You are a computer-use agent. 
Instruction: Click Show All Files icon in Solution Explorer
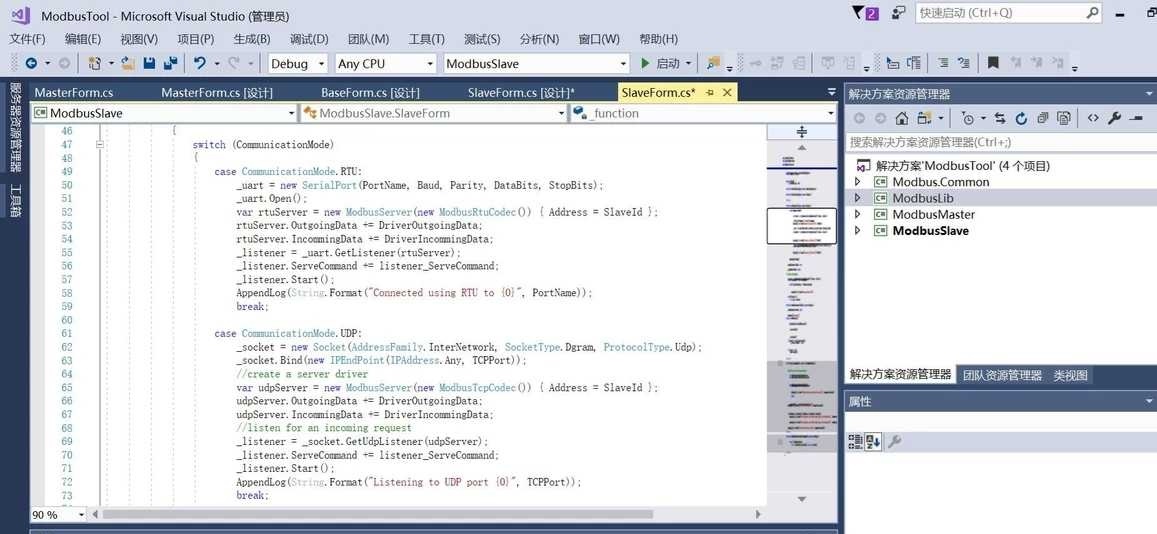pos(1063,118)
